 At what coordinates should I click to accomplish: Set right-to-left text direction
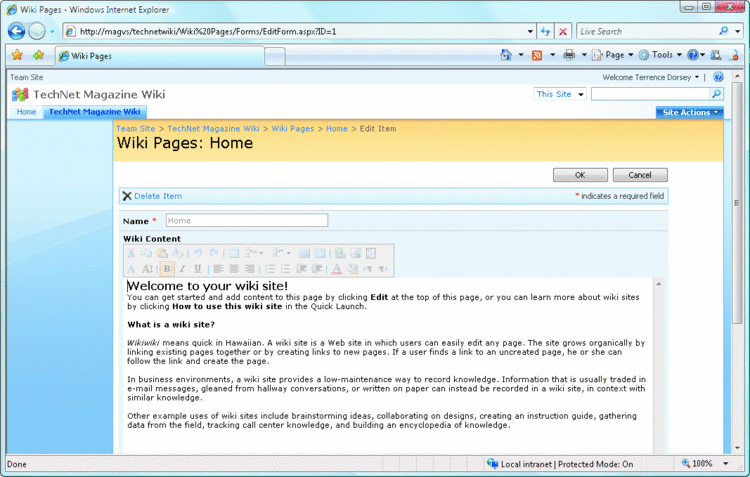(383, 269)
